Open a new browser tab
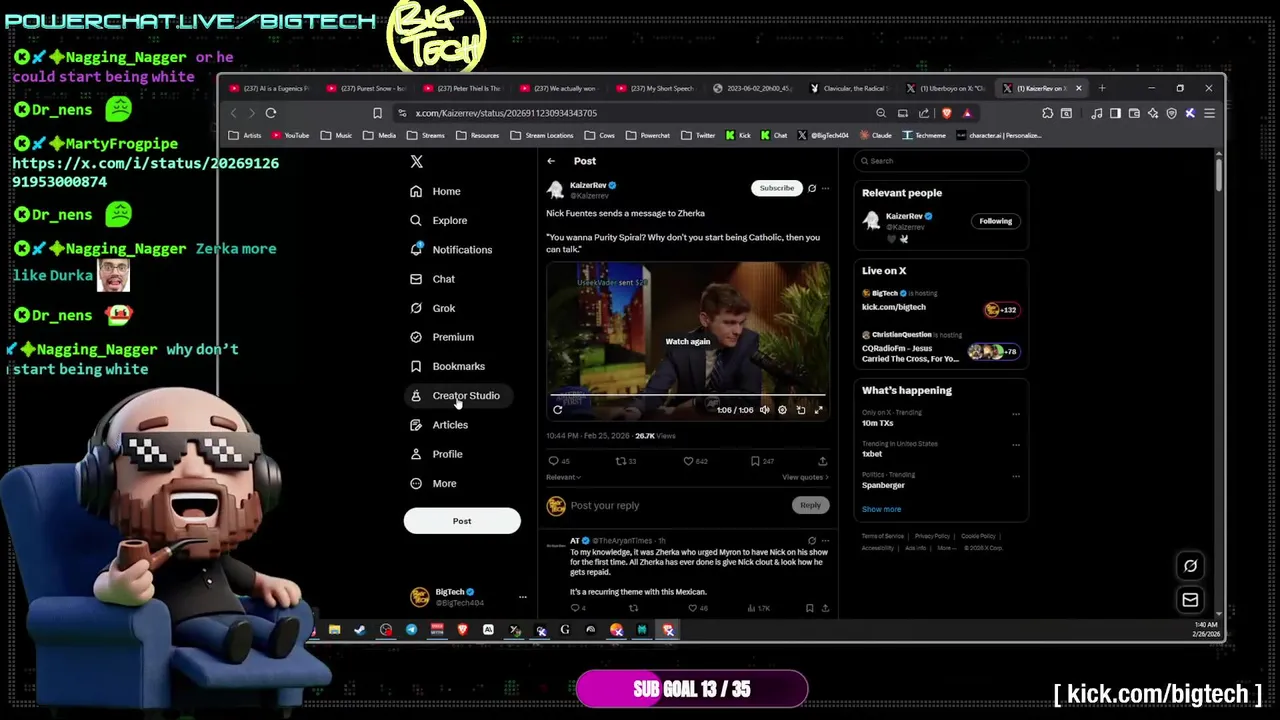The width and height of the screenshot is (1280, 720). pos(1102,88)
